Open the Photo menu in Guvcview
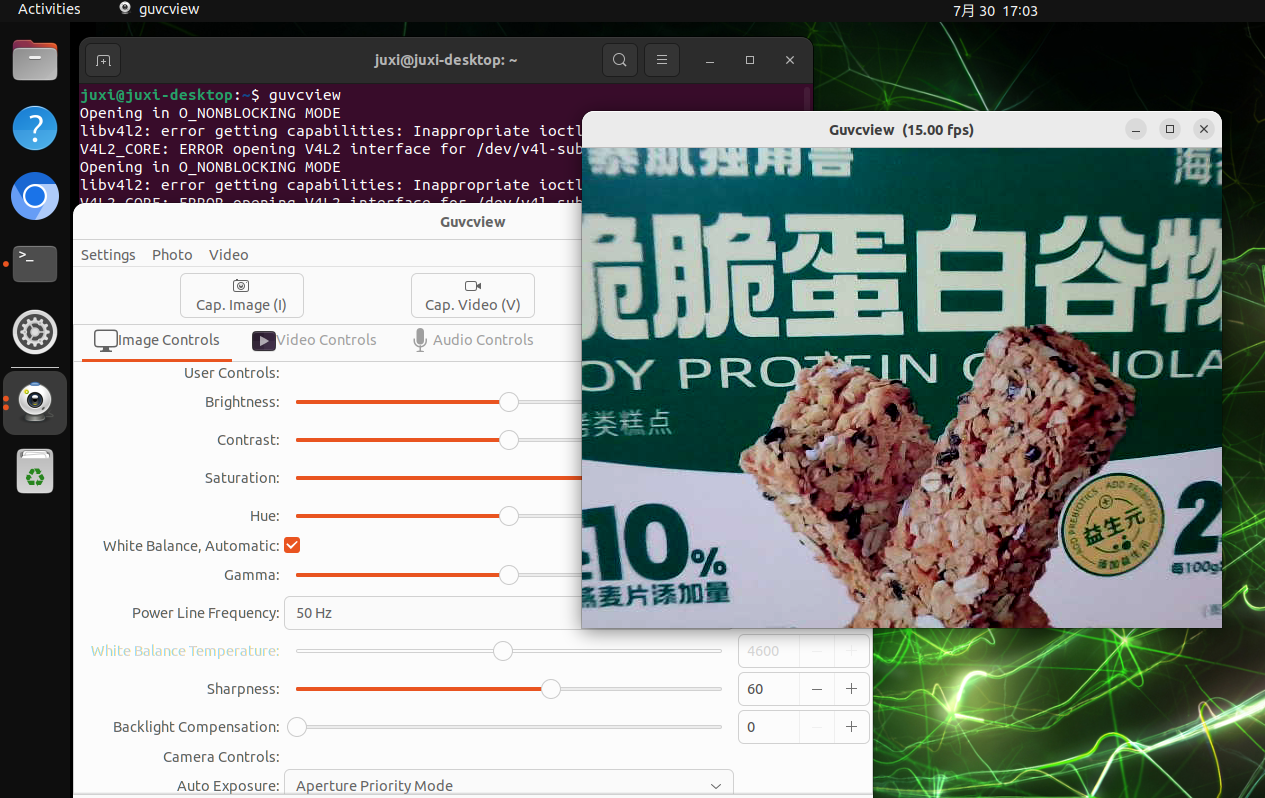The height and width of the screenshot is (798, 1265). 172,255
